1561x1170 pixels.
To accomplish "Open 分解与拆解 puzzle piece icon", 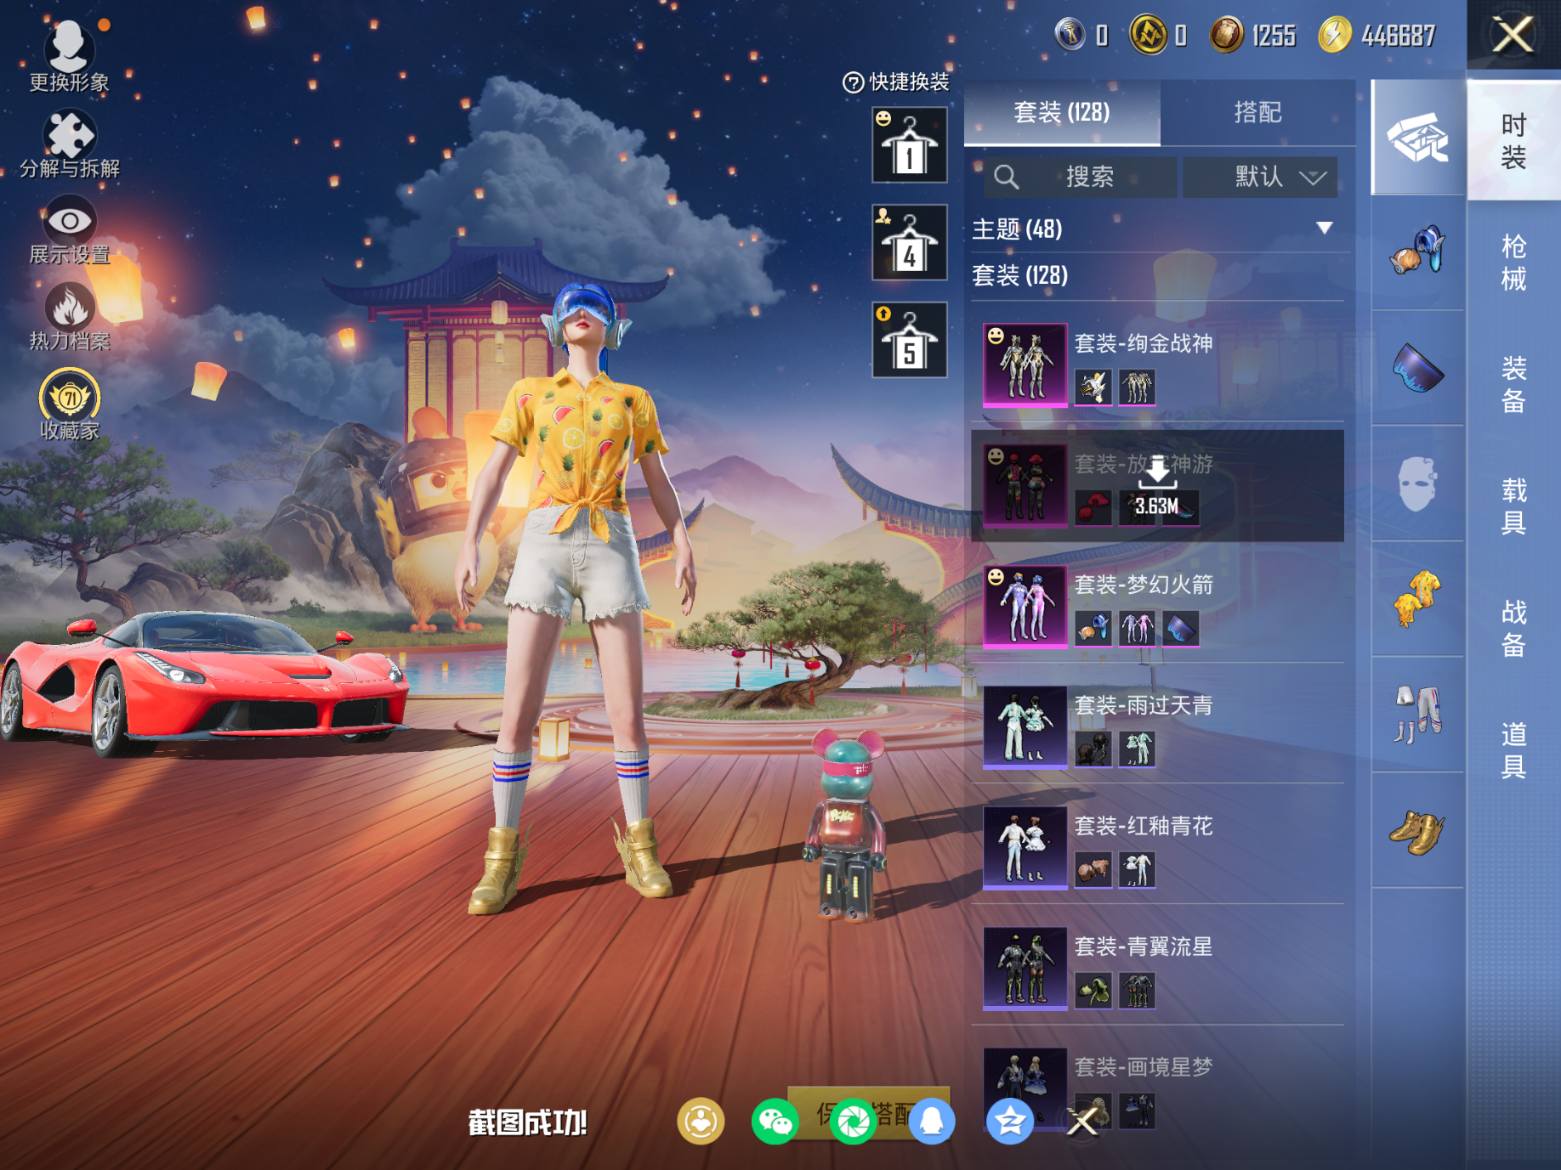I will tap(69, 144).
